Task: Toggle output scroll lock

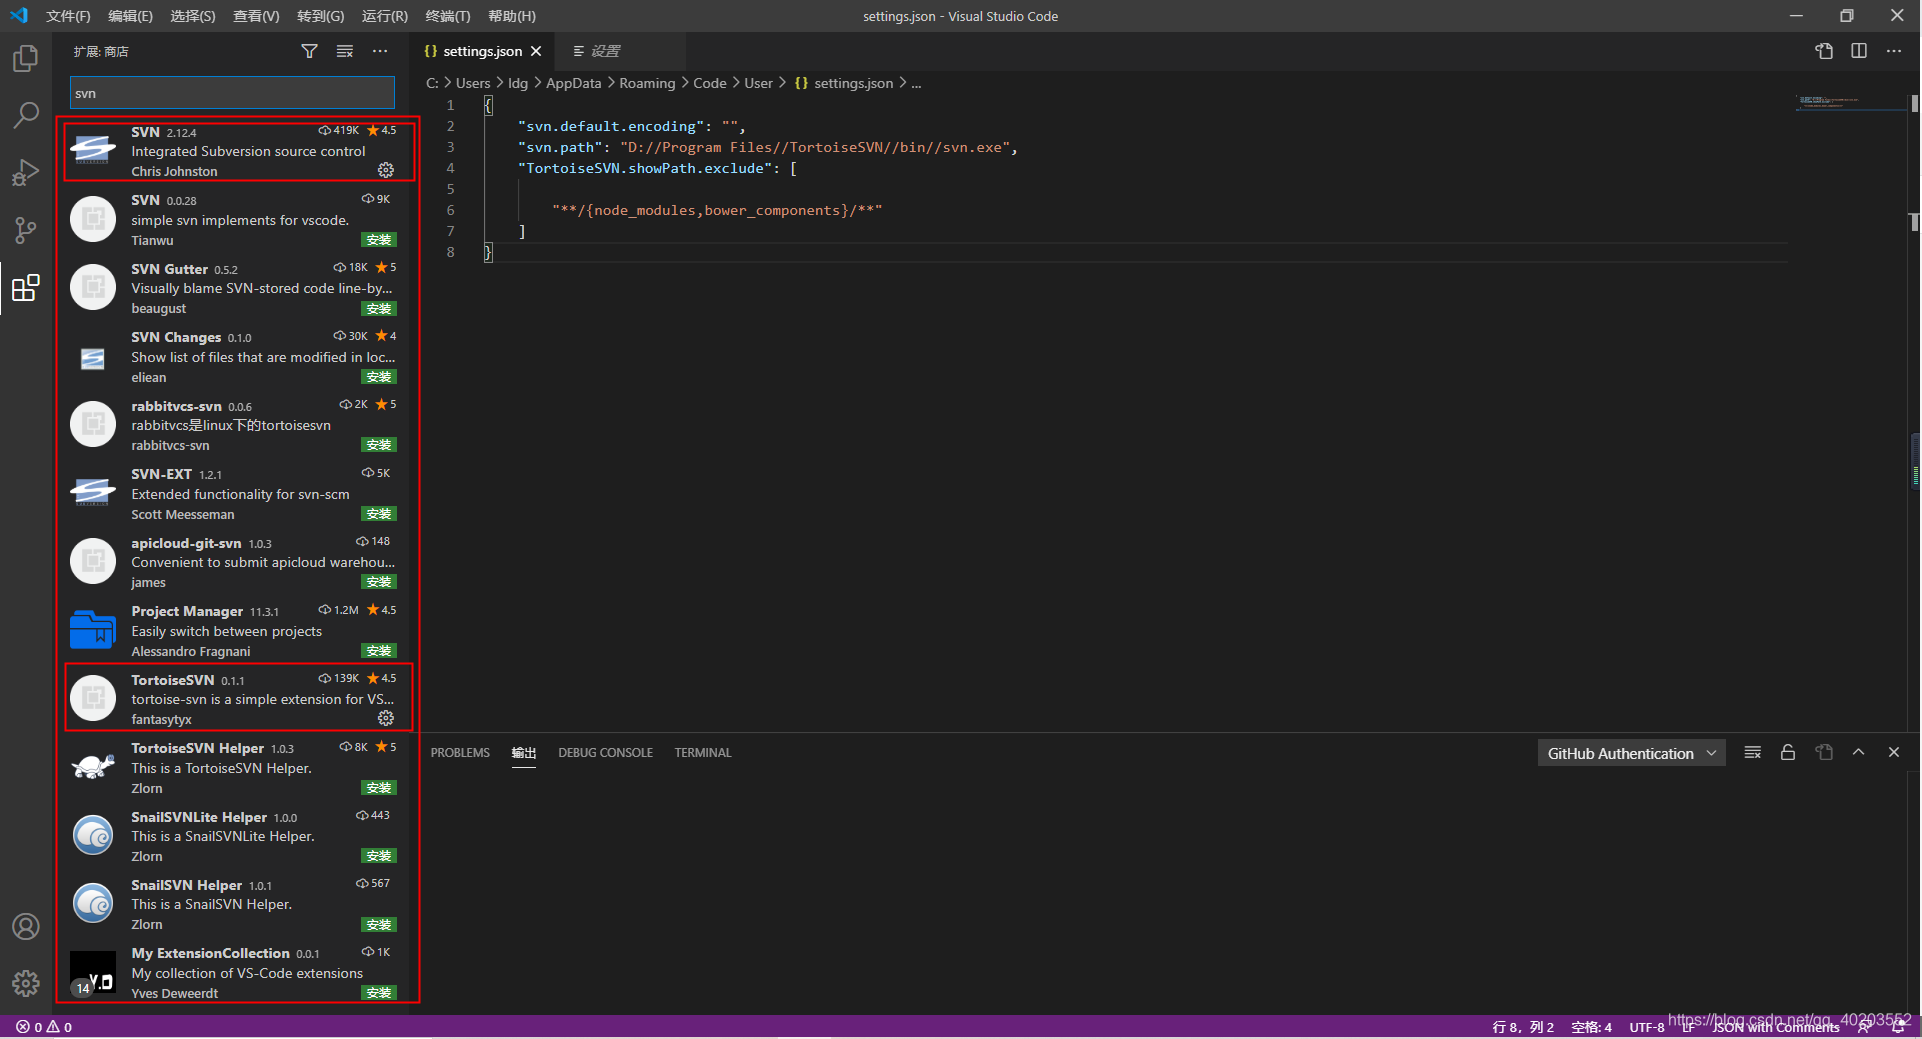Action: (1788, 752)
